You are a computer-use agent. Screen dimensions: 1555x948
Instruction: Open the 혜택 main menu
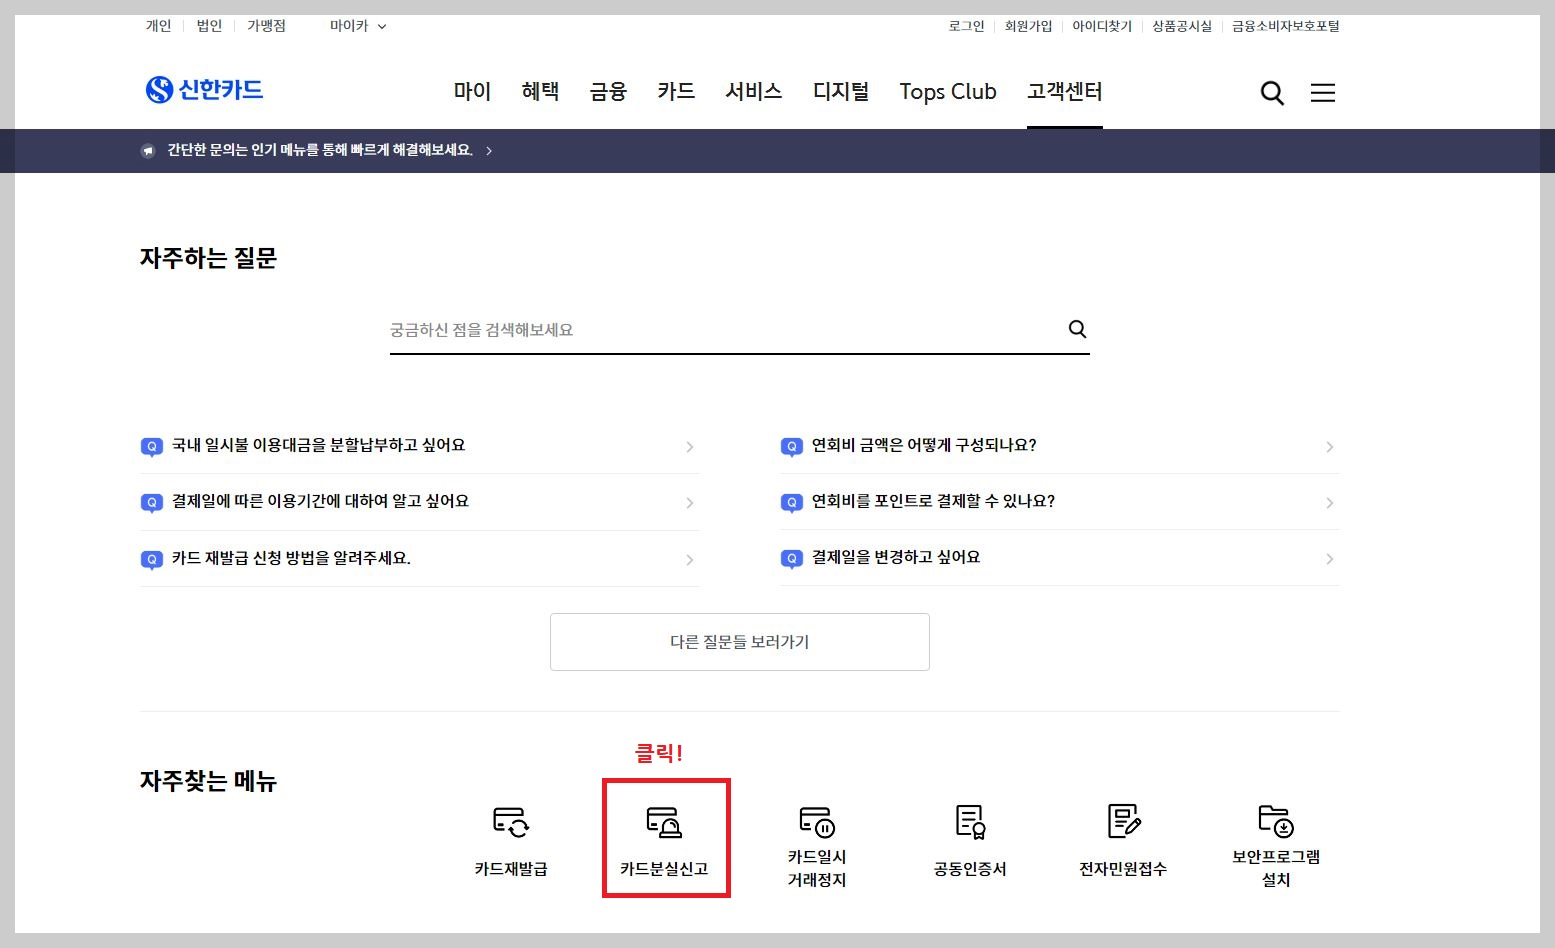540,92
